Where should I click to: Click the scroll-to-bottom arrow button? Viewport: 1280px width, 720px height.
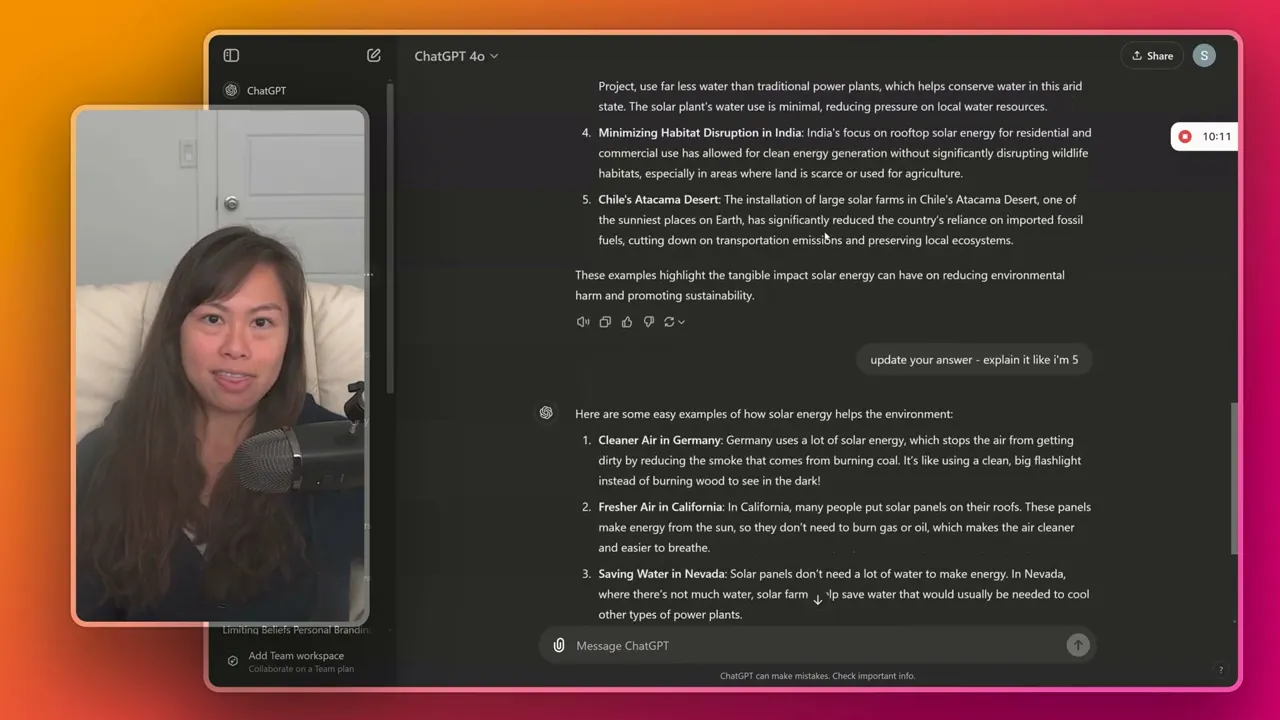[x=817, y=598]
